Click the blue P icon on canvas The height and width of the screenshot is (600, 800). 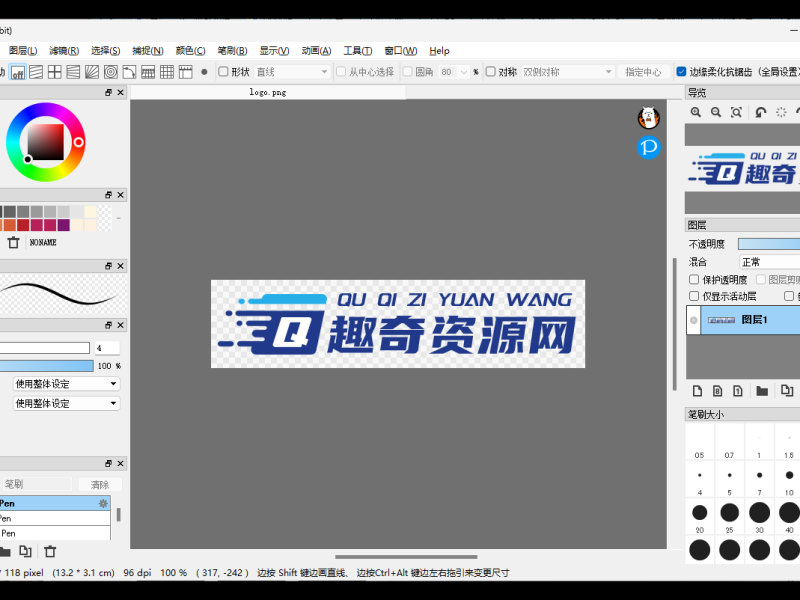[x=648, y=147]
